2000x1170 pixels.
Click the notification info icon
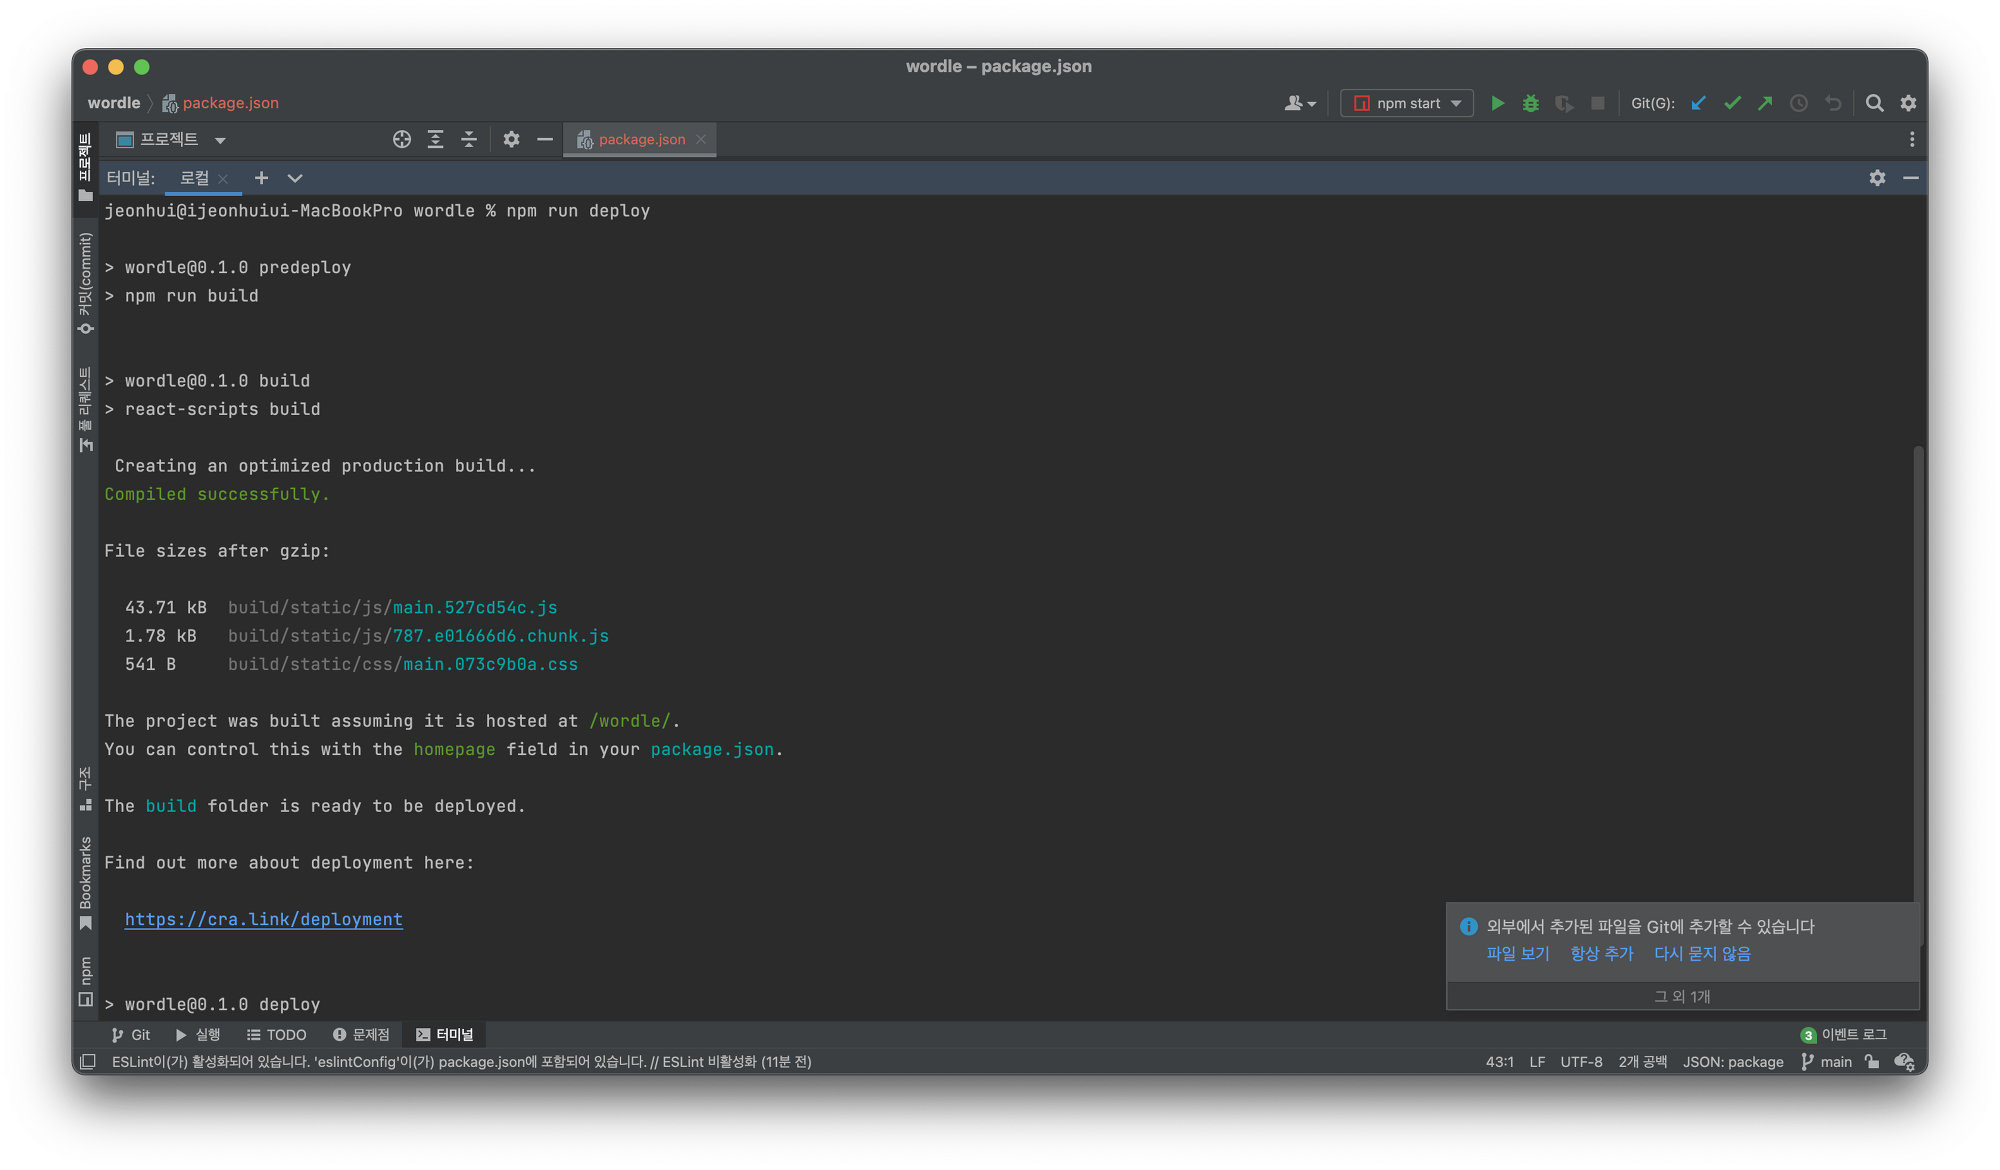pyautogui.click(x=1468, y=927)
